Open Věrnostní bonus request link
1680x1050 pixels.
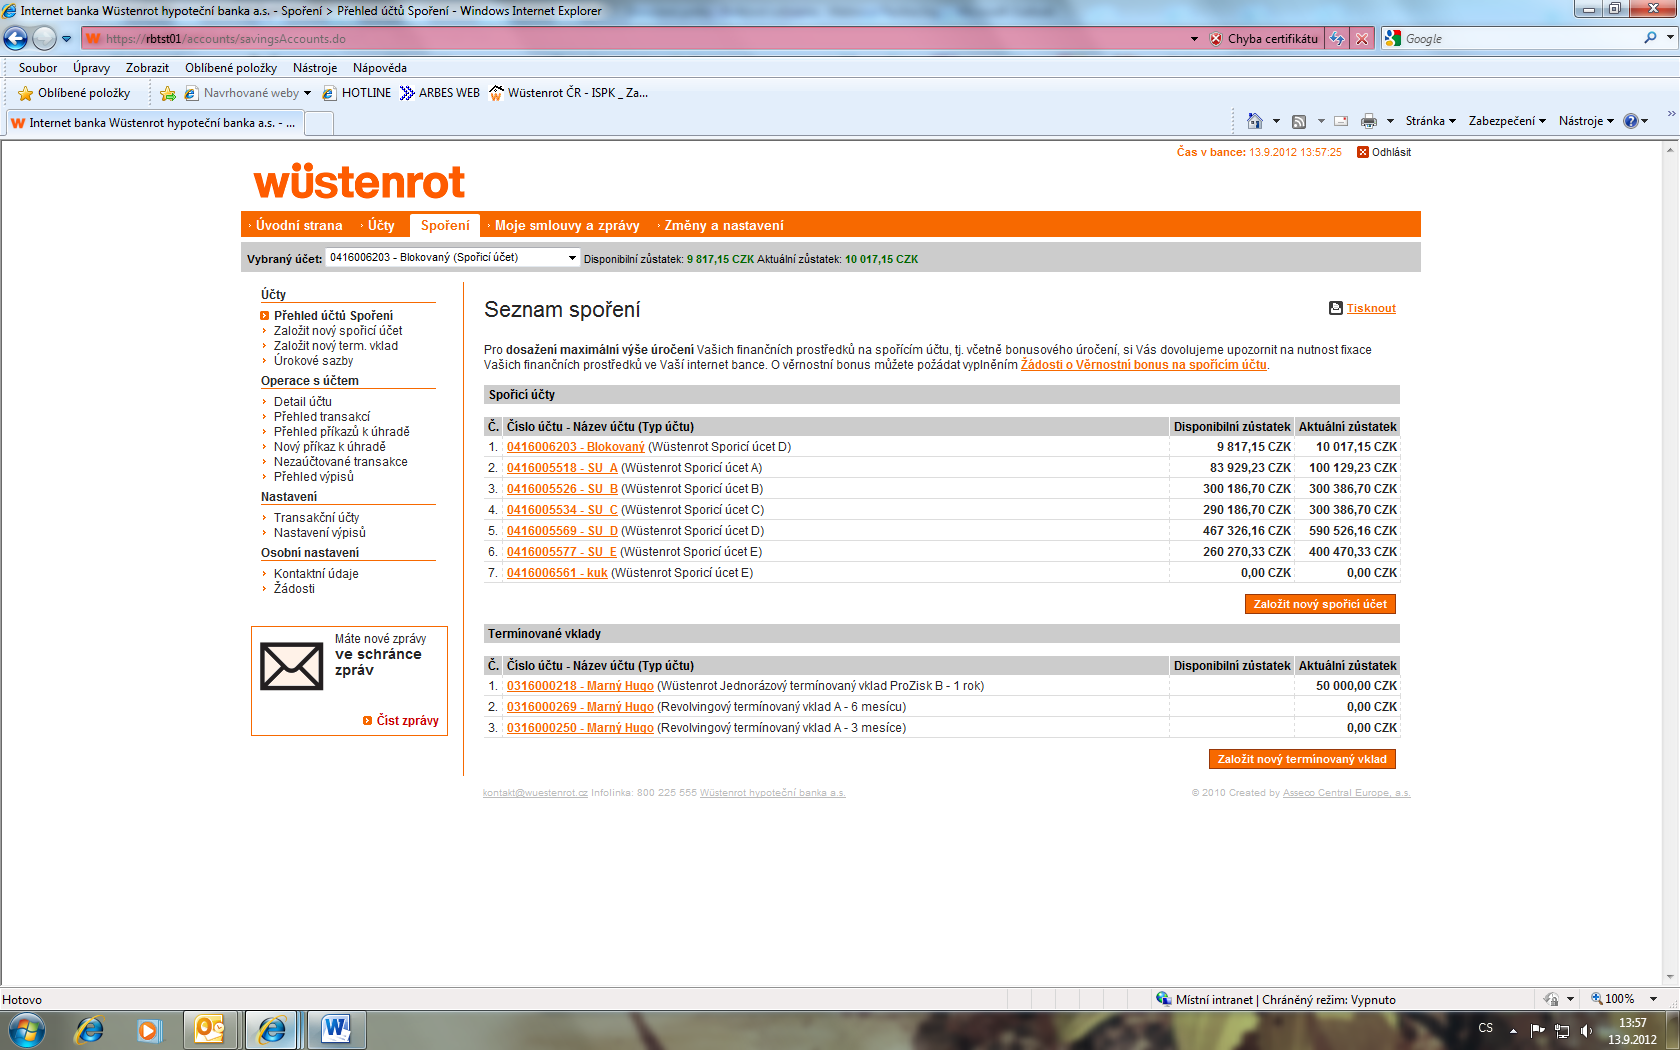click(1143, 365)
